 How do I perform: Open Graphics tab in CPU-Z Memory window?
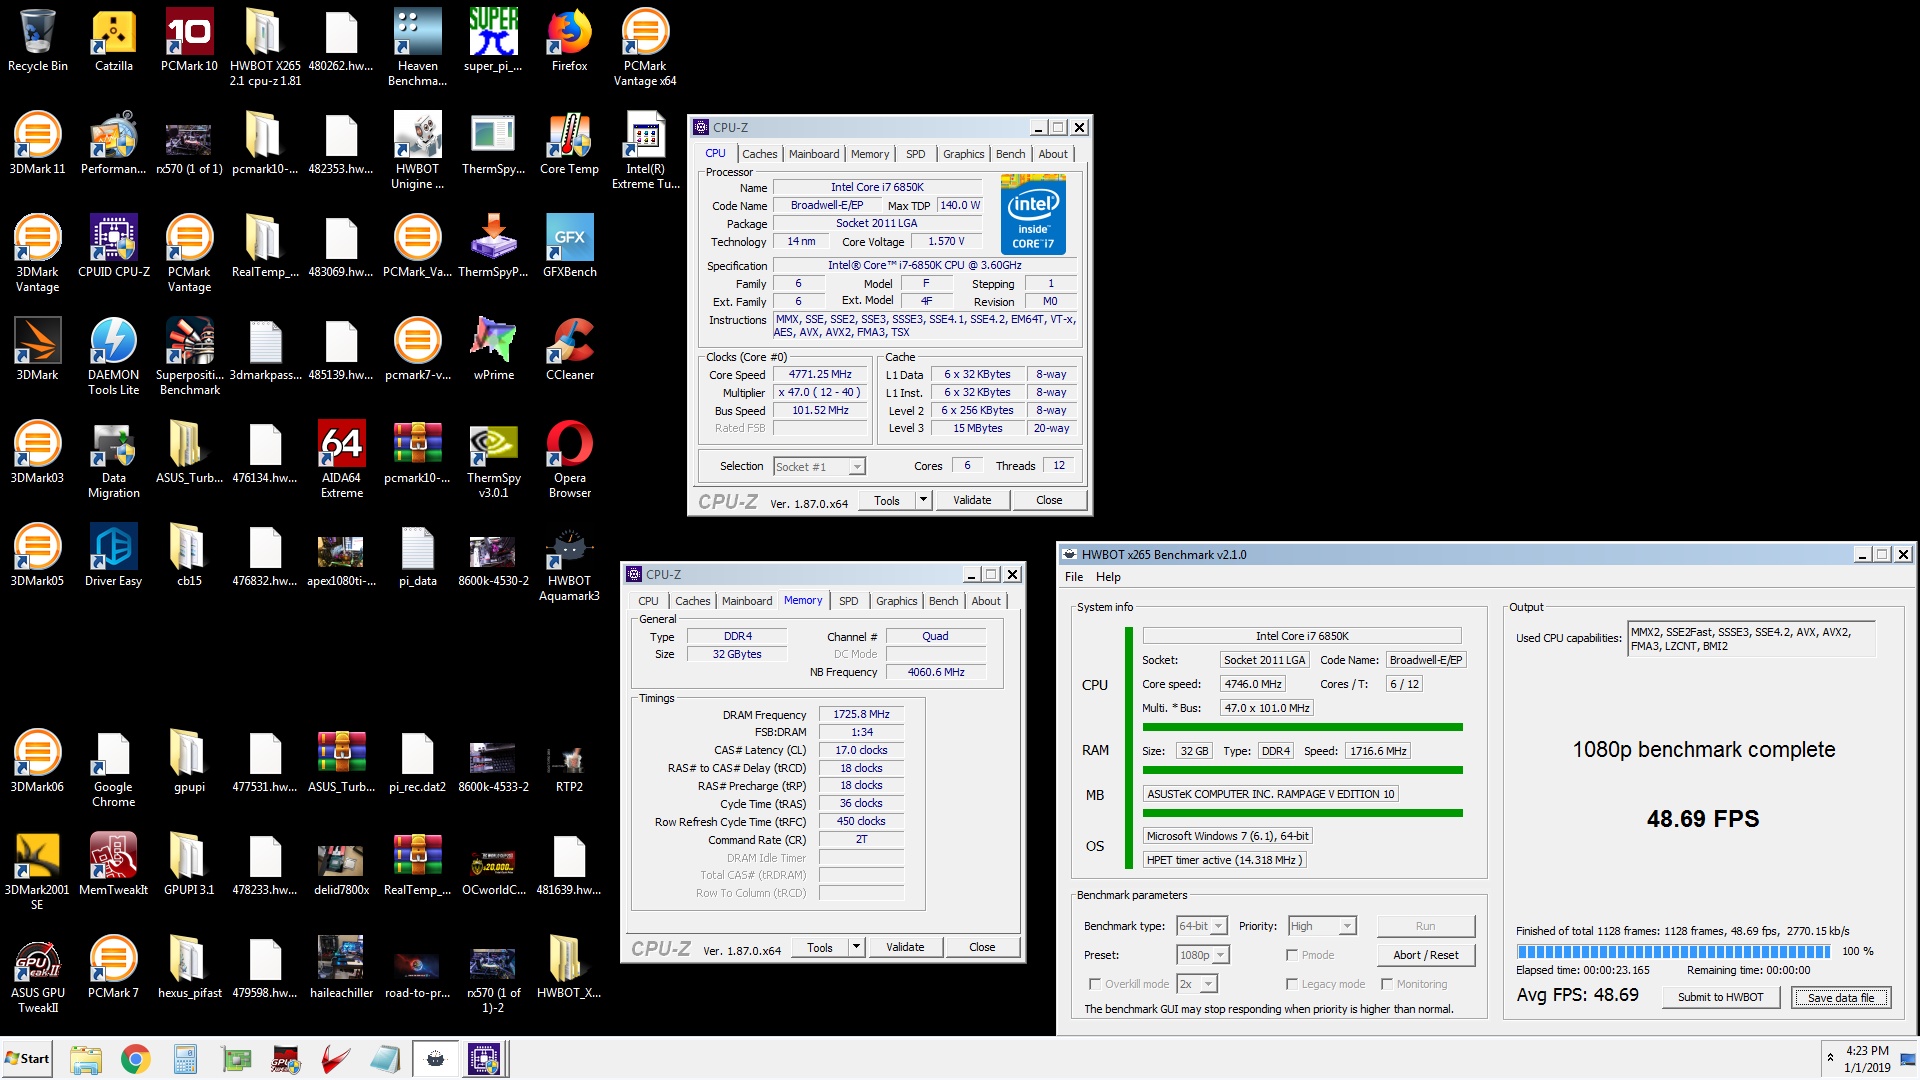click(896, 601)
